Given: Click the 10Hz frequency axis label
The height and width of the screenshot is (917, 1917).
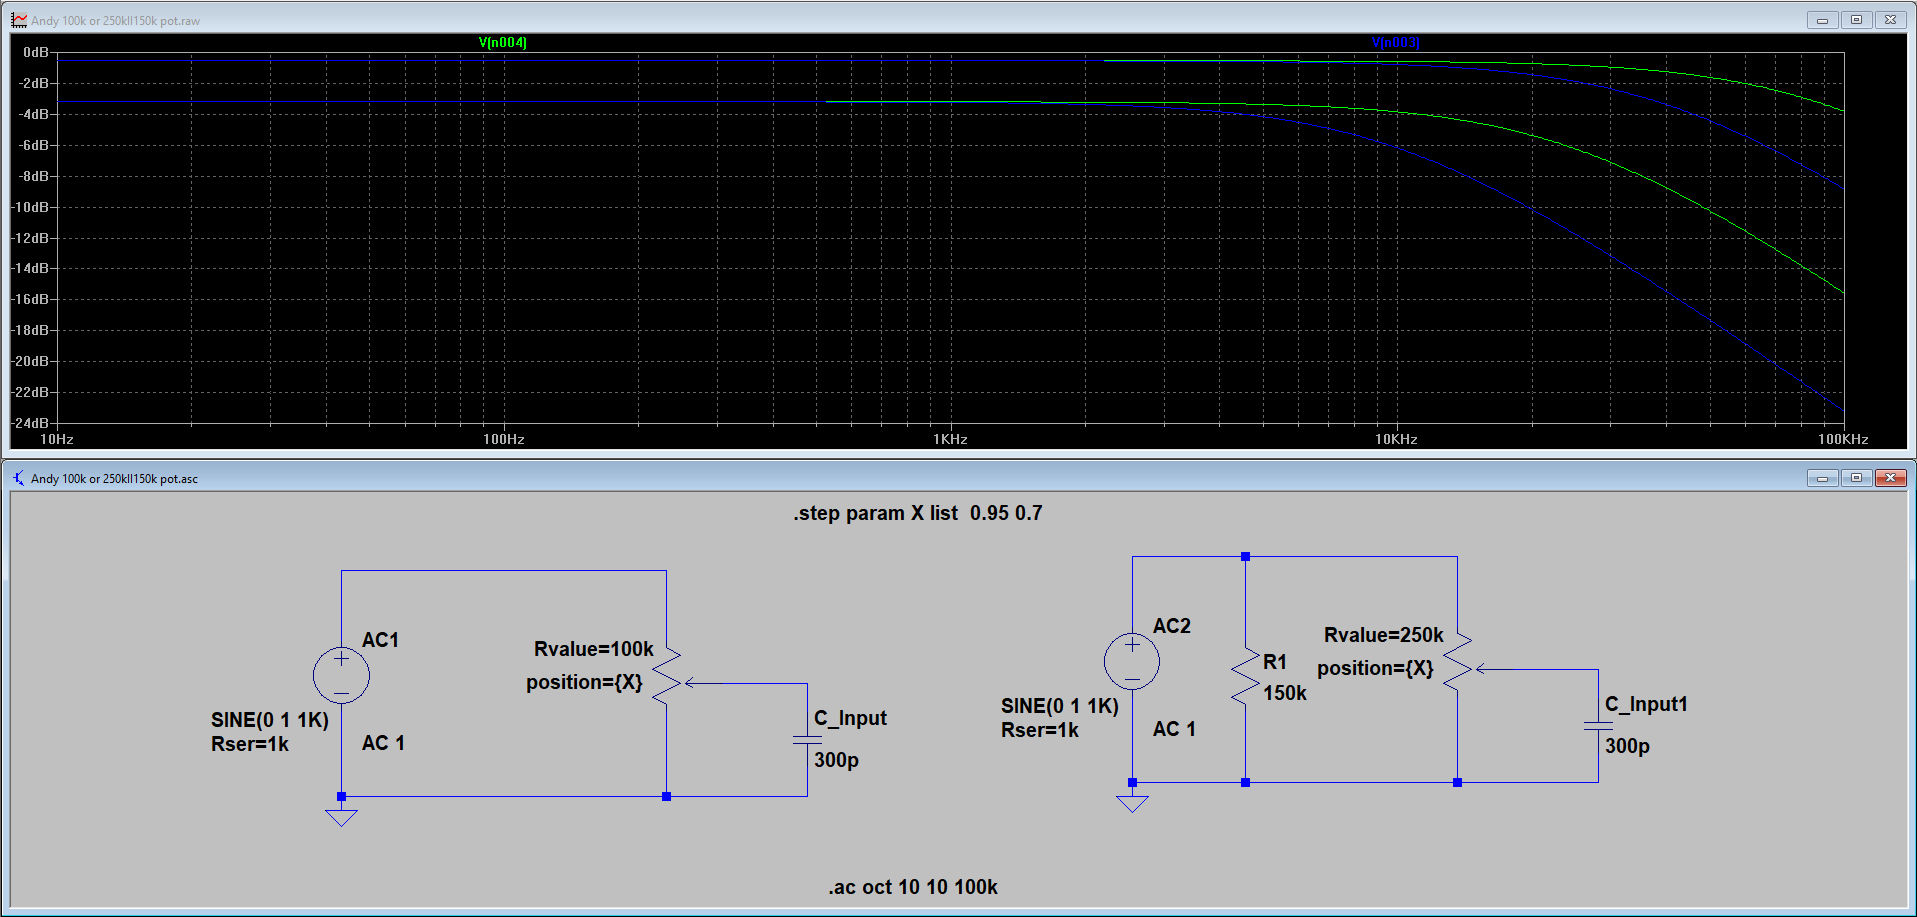Looking at the screenshot, I should [56, 439].
